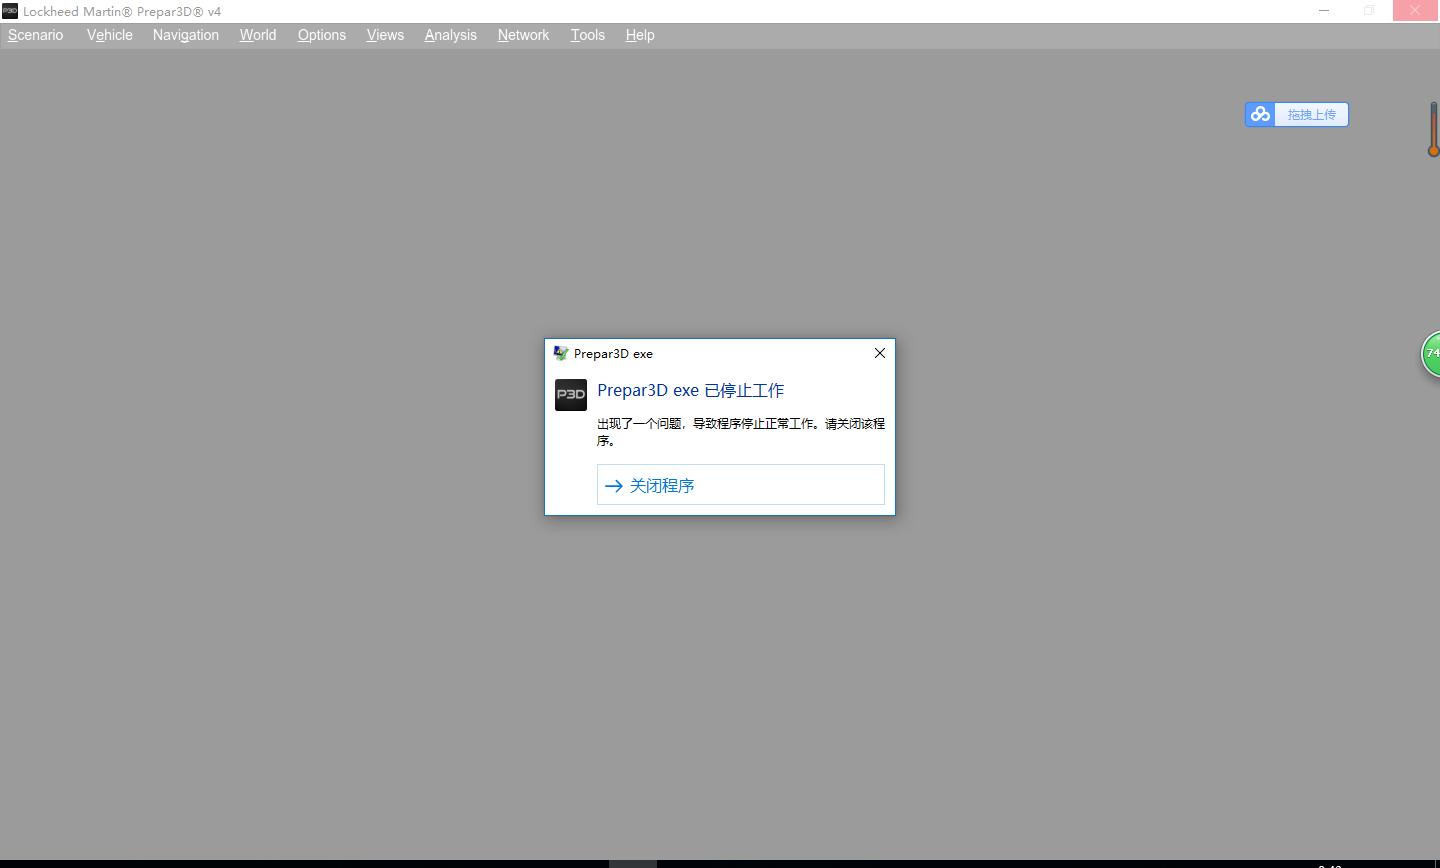Click the dialog title bar application icon

click(561, 353)
